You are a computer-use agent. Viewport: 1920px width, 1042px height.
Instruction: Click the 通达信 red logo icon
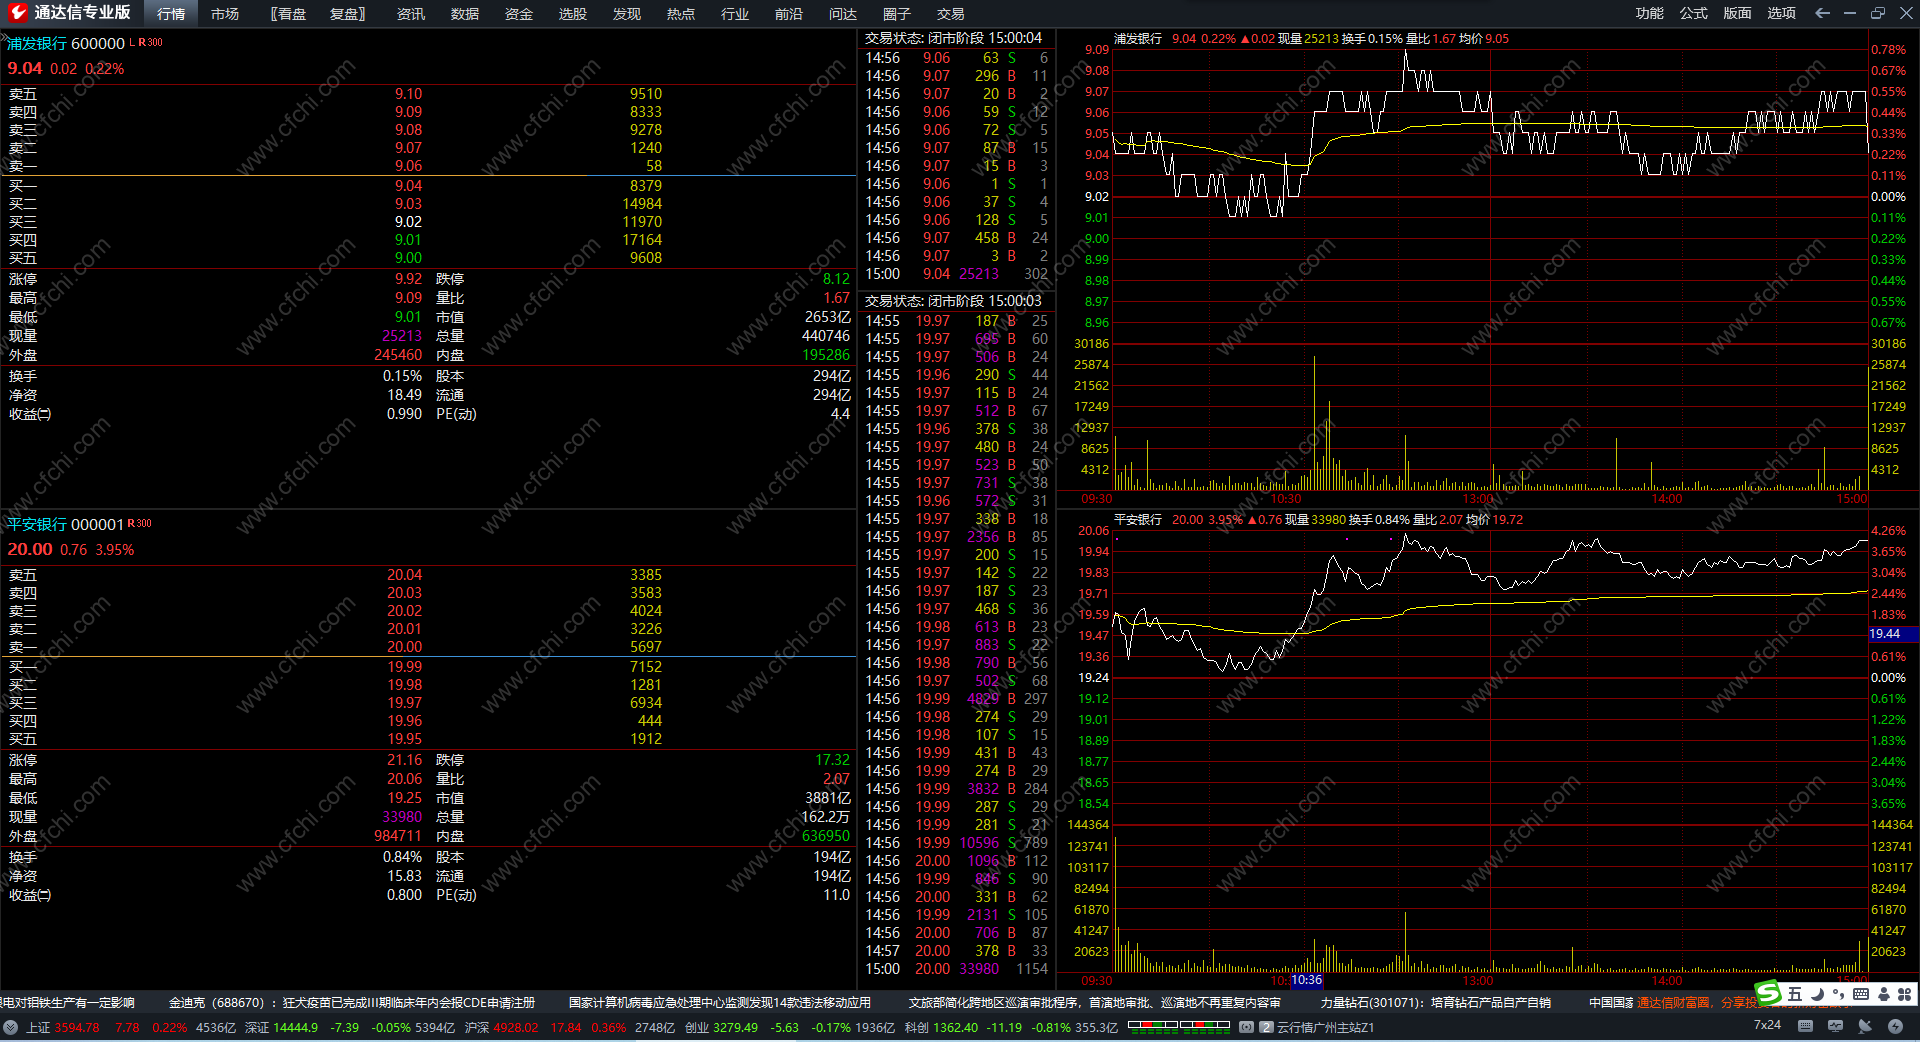point(17,13)
